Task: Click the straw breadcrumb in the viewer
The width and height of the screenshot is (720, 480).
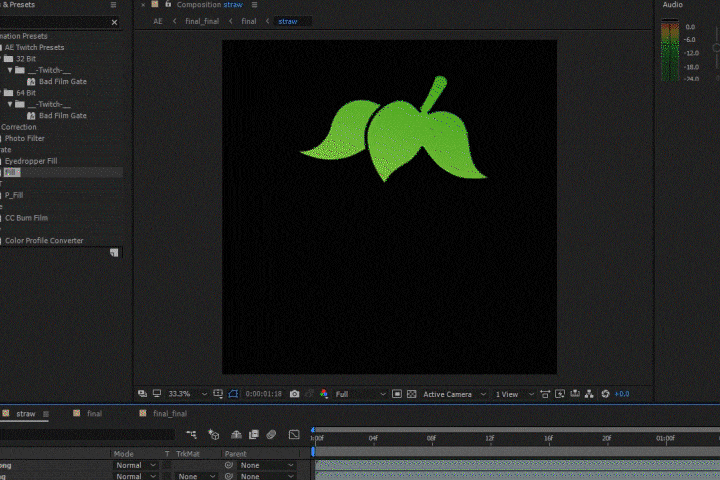Action: pyautogui.click(x=288, y=21)
